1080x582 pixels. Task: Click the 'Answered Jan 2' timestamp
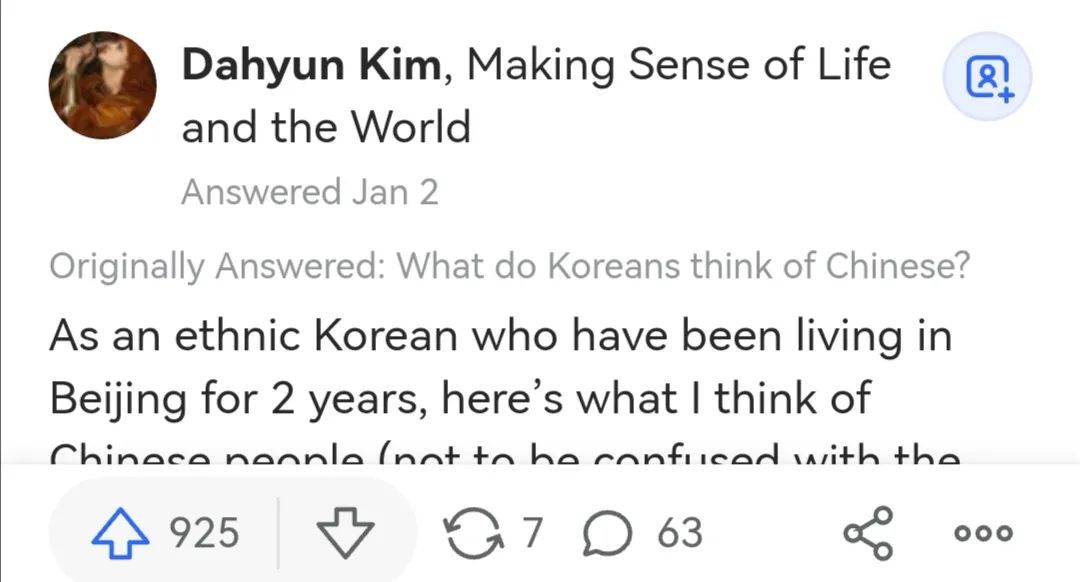[x=311, y=191]
